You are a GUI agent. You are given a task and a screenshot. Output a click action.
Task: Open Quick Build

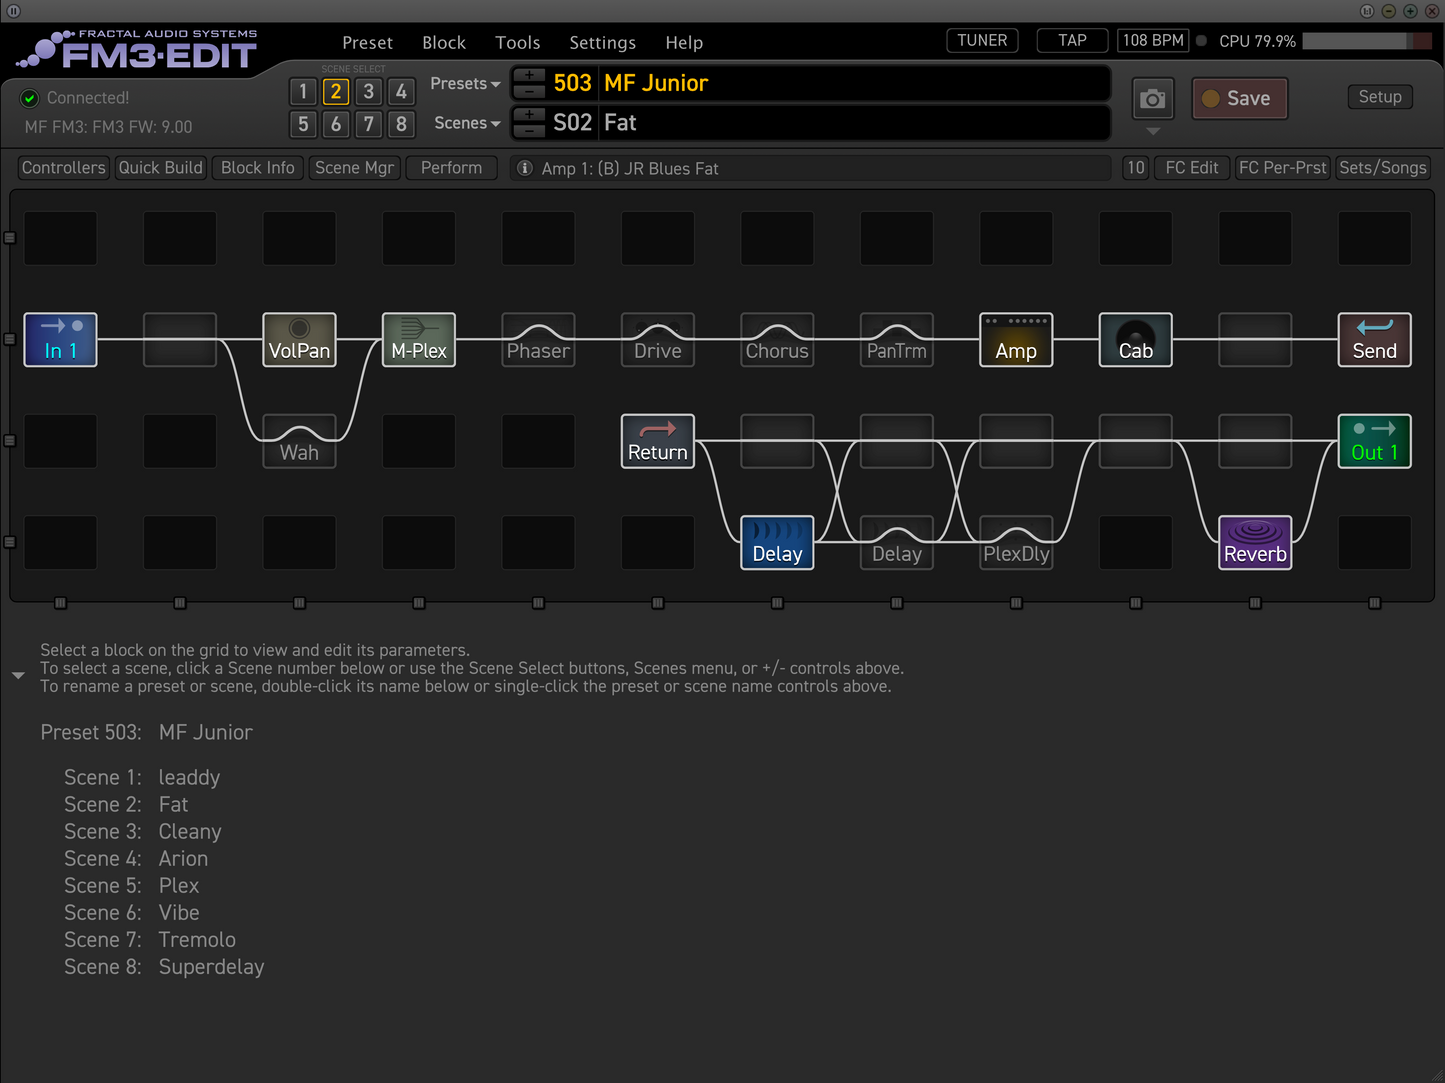point(161,168)
